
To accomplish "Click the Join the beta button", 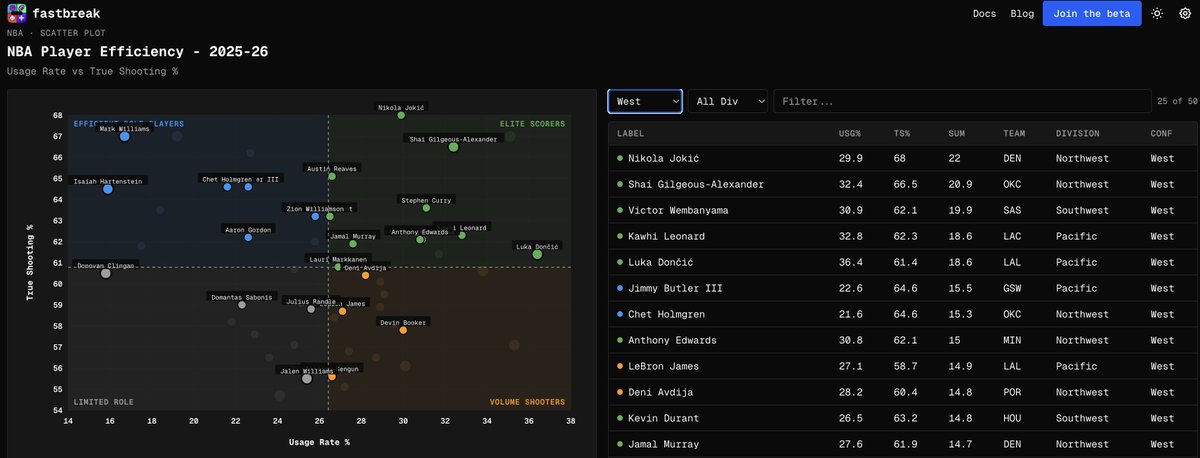I will click(1092, 14).
